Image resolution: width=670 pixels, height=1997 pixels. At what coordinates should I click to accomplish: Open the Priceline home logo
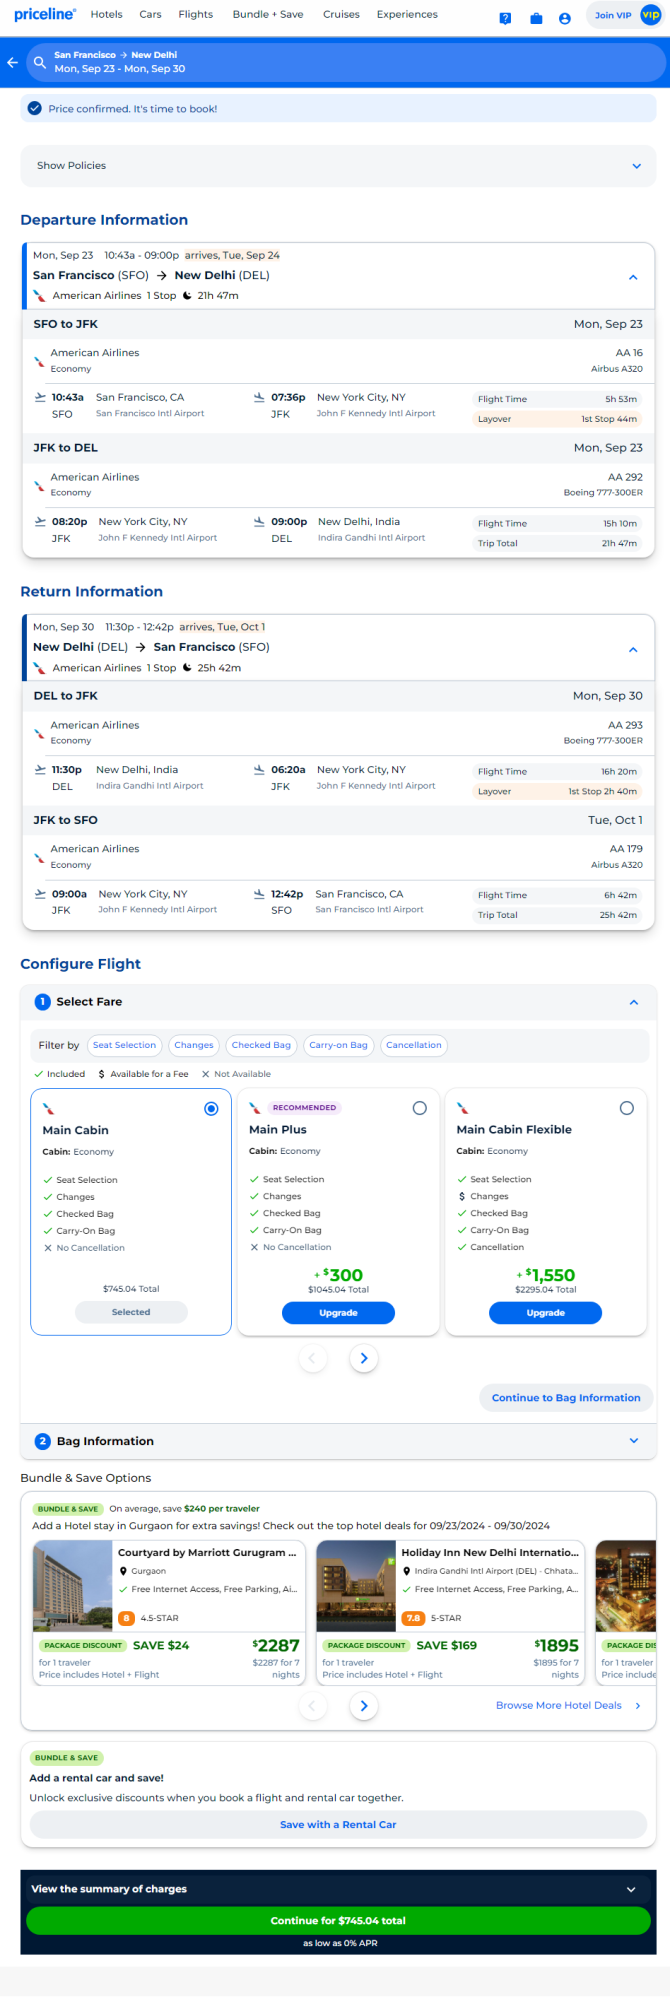pos(45,15)
